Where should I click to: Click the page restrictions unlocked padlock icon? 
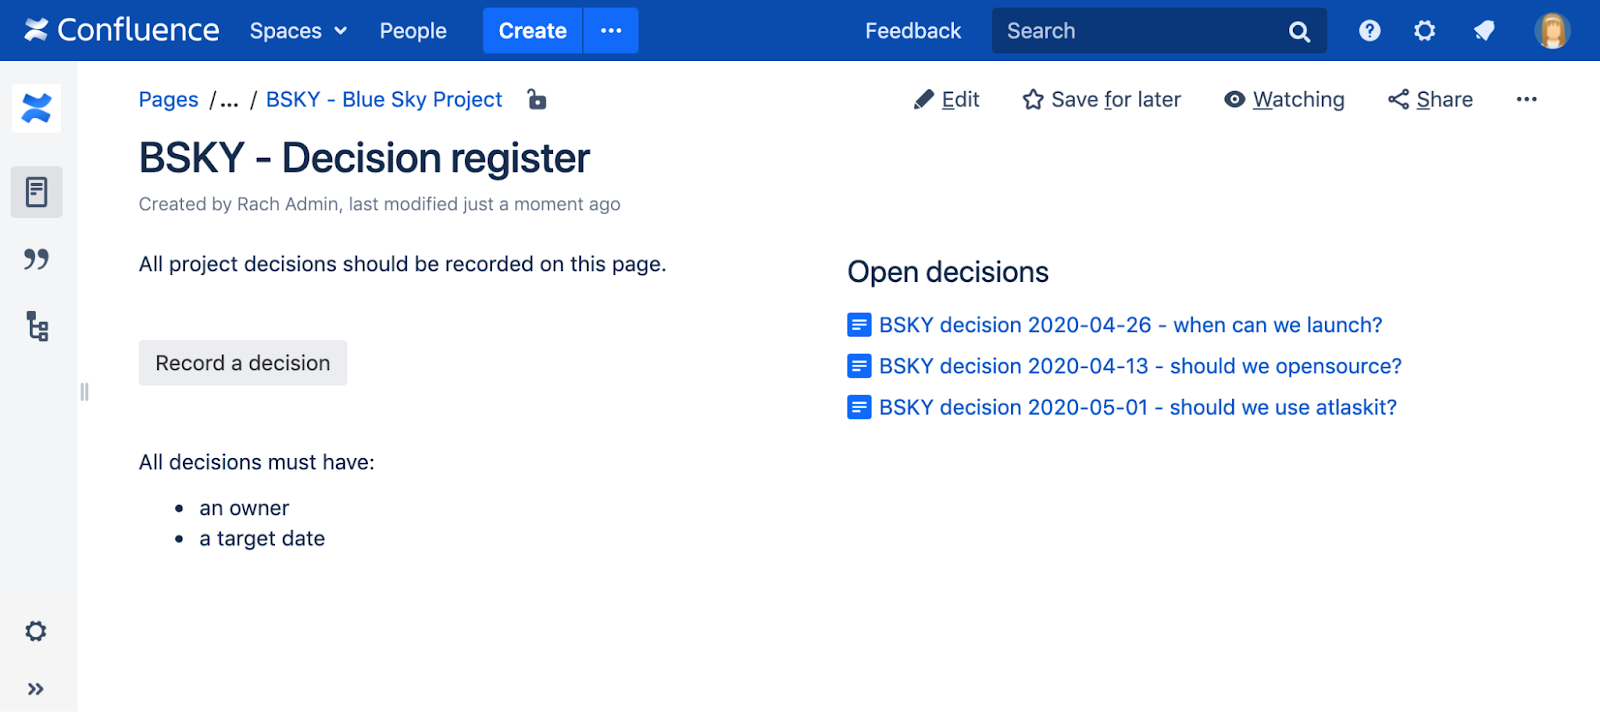click(537, 99)
